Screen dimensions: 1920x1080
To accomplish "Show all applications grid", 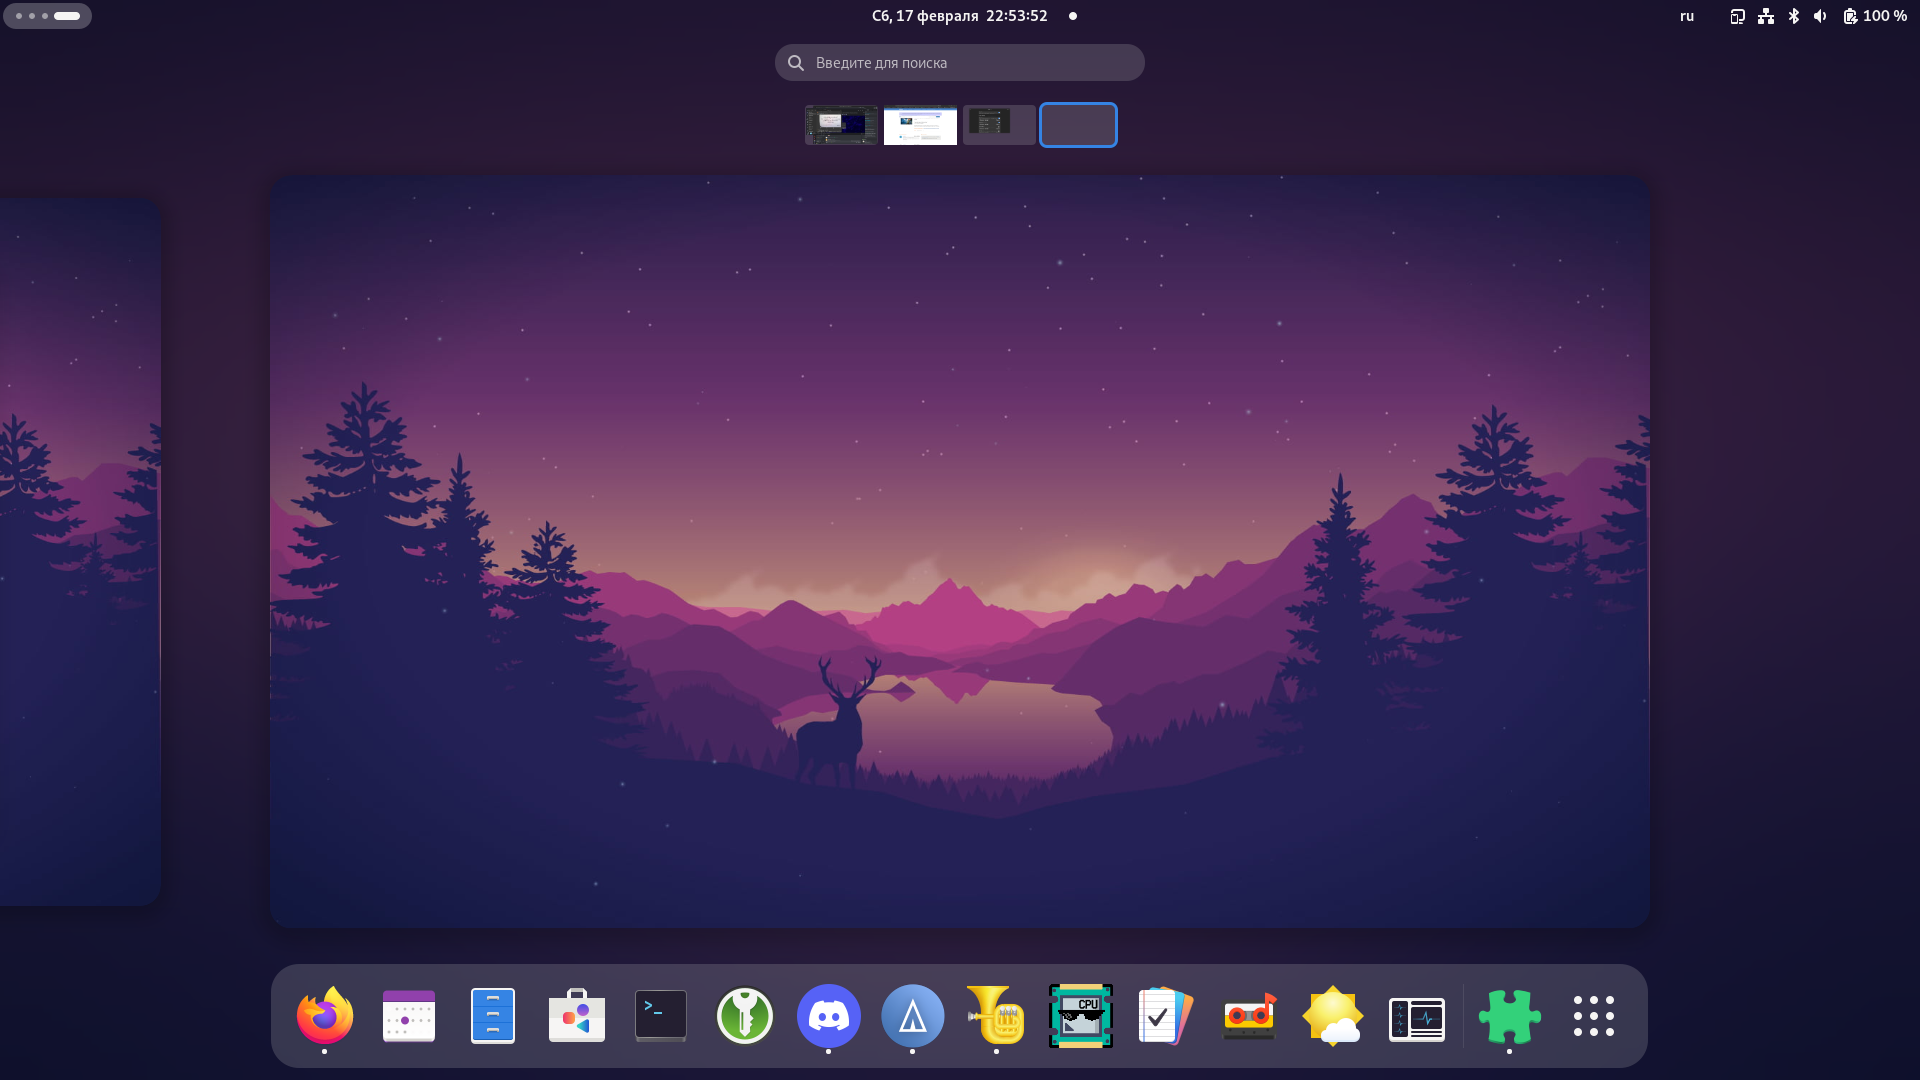I will click(x=1593, y=1016).
